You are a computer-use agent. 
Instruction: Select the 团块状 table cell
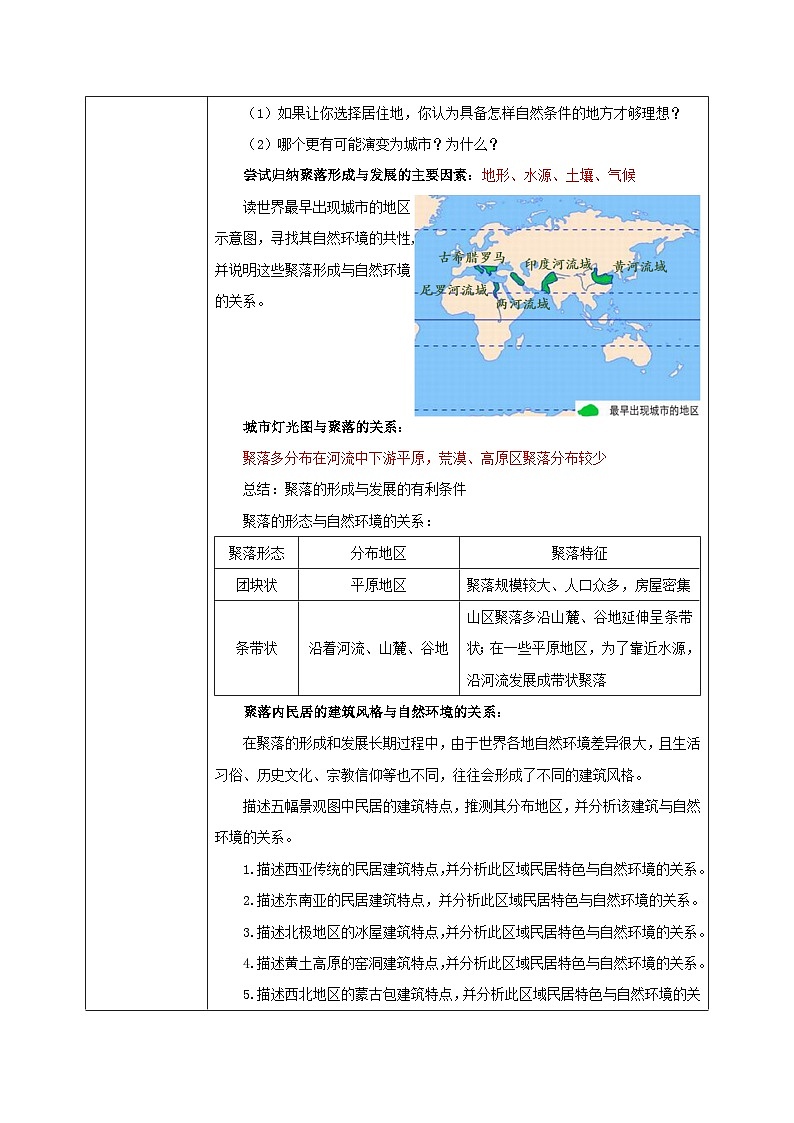coord(256,585)
